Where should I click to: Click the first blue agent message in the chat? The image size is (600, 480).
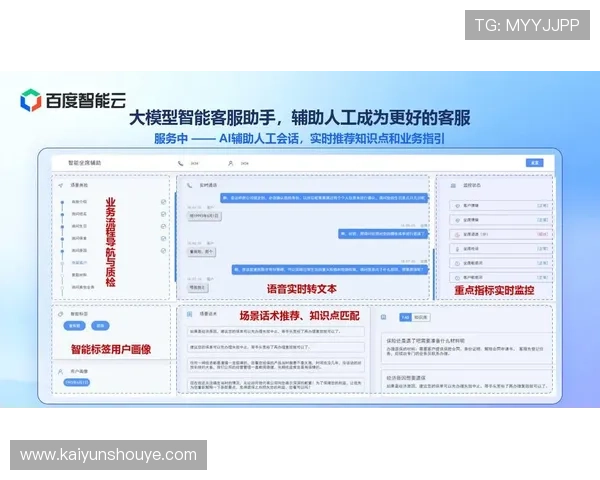tap(324, 198)
